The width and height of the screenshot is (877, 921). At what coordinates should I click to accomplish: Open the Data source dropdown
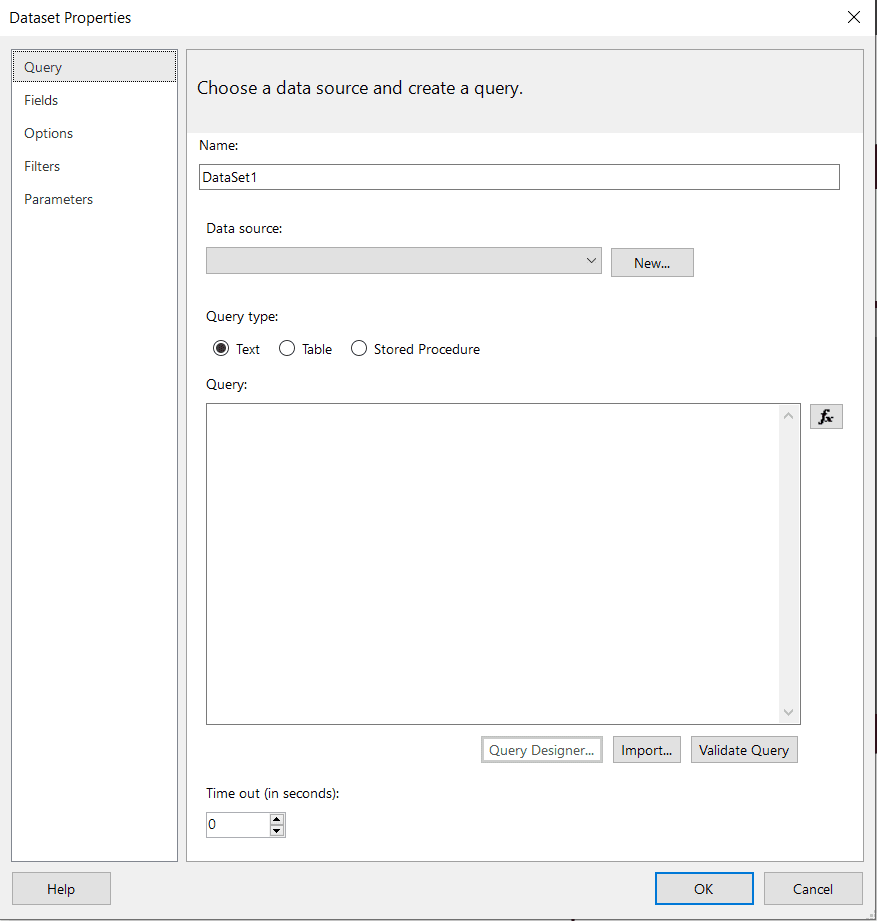(404, 260)
